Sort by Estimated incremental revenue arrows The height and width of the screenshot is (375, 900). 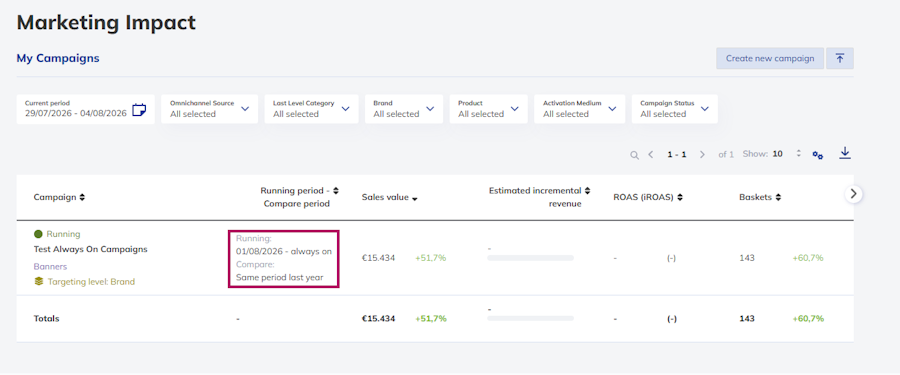pyautogui.click(x=587, y=190)
